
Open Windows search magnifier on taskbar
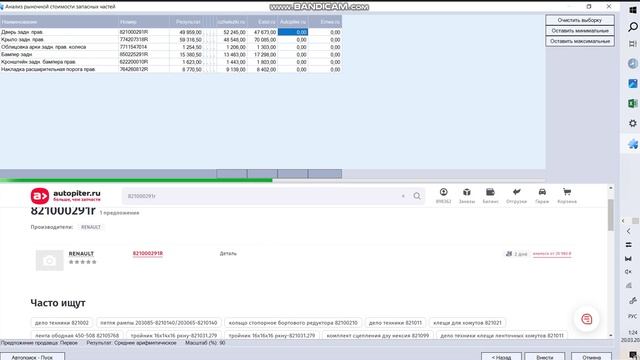(633, 27)
